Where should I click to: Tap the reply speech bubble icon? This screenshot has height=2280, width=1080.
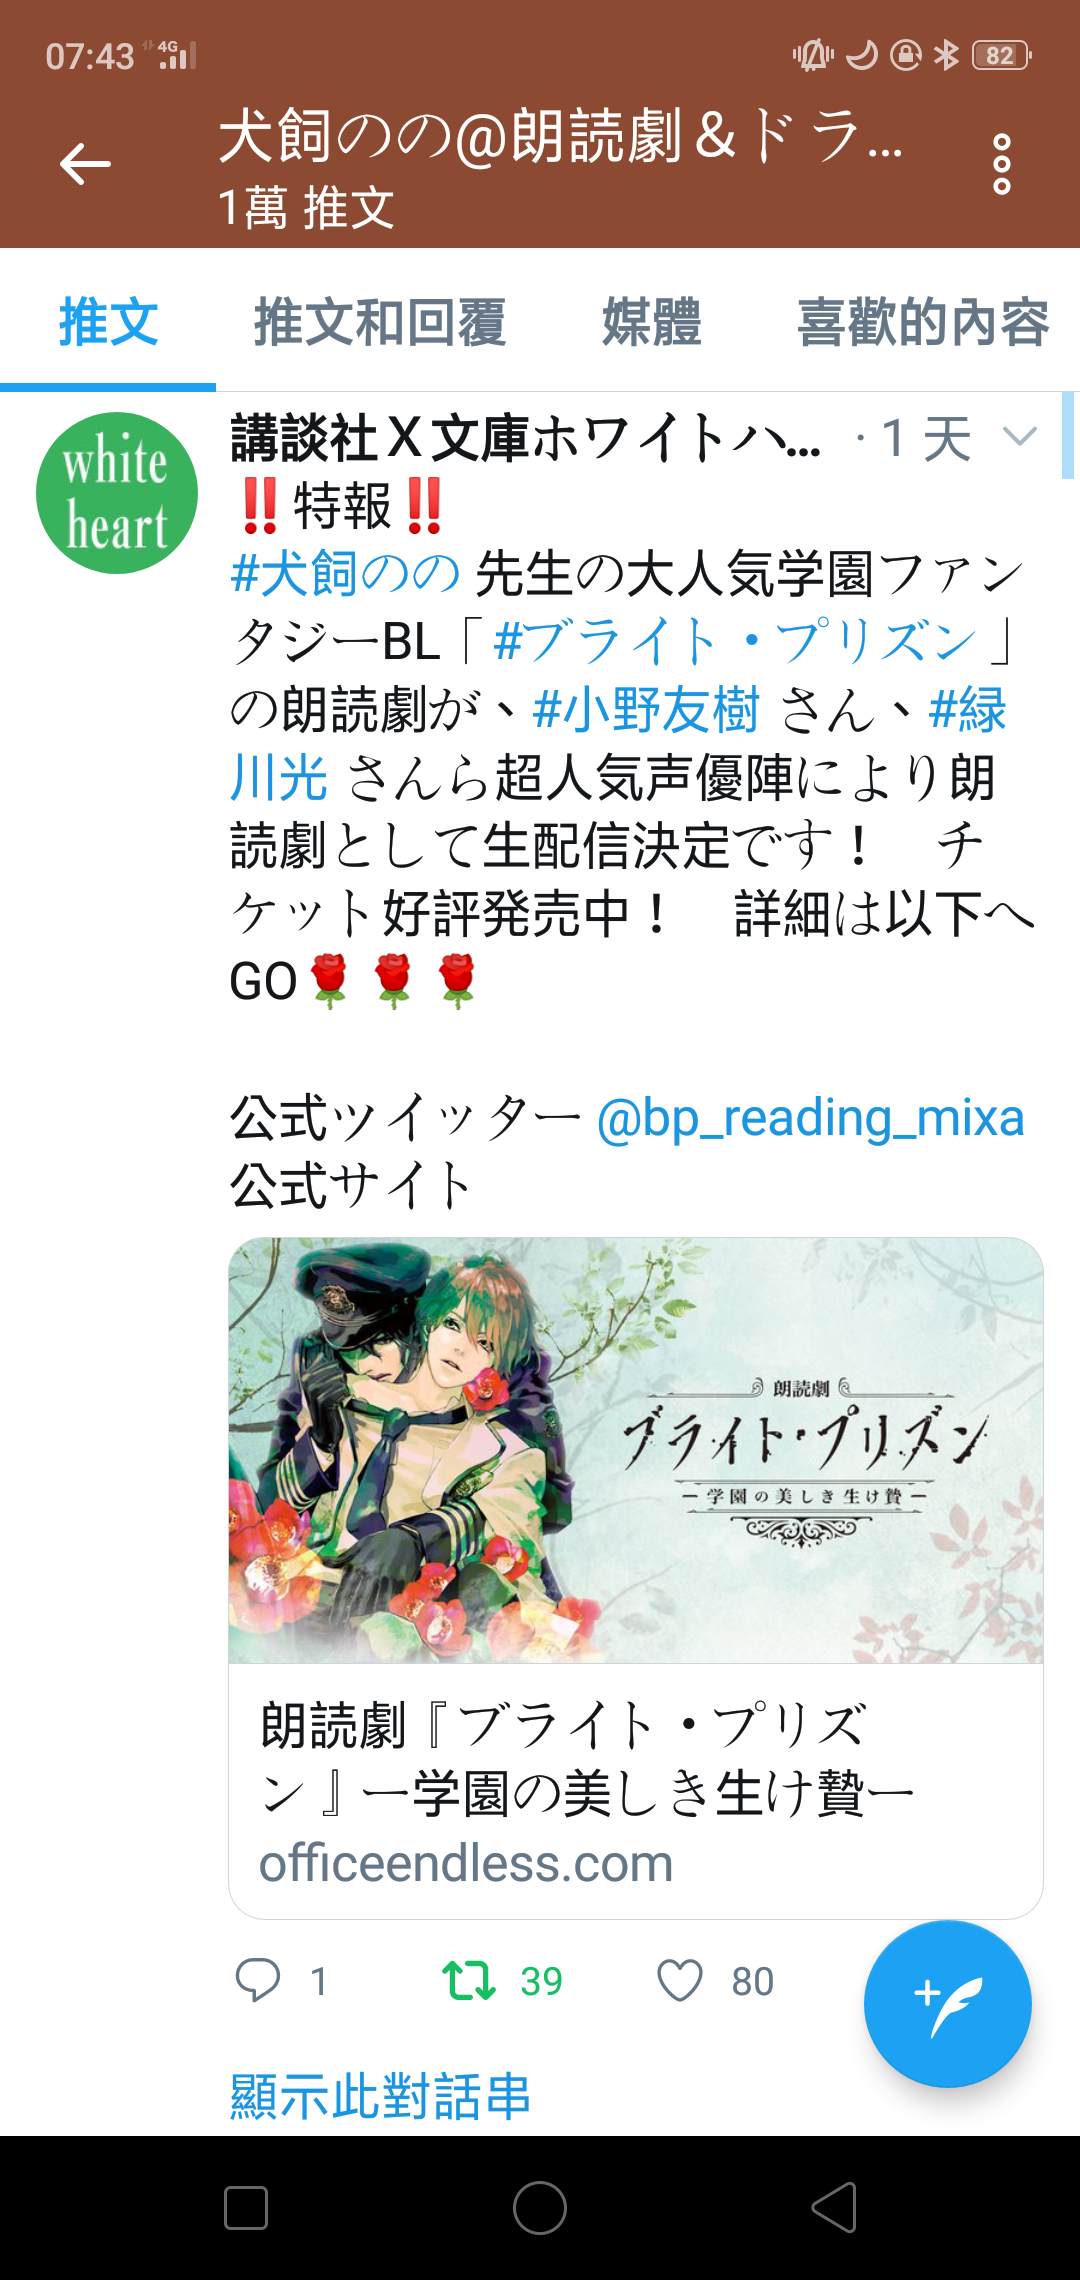point(257,1980)
